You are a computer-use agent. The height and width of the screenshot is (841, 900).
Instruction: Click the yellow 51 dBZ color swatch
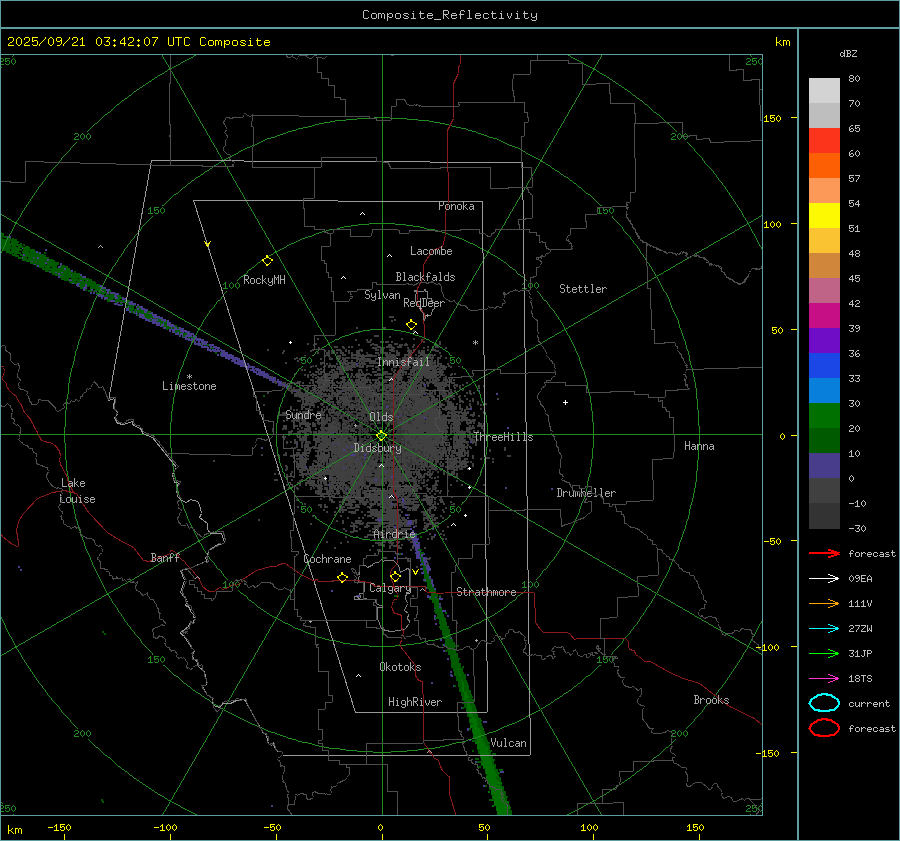824,216
